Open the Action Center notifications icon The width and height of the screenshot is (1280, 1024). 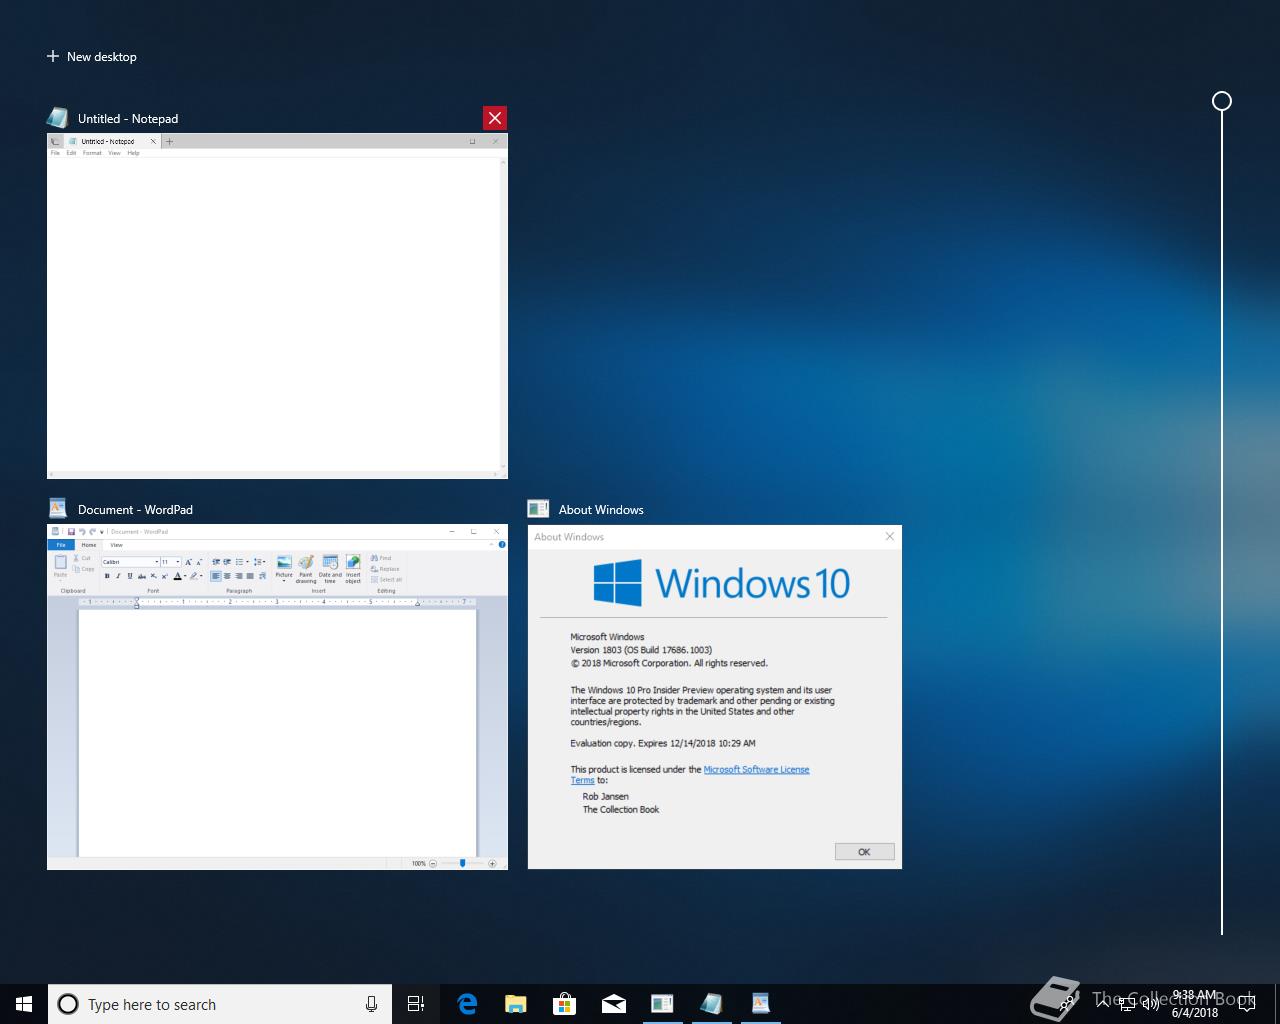(x=1246, y=1004)
